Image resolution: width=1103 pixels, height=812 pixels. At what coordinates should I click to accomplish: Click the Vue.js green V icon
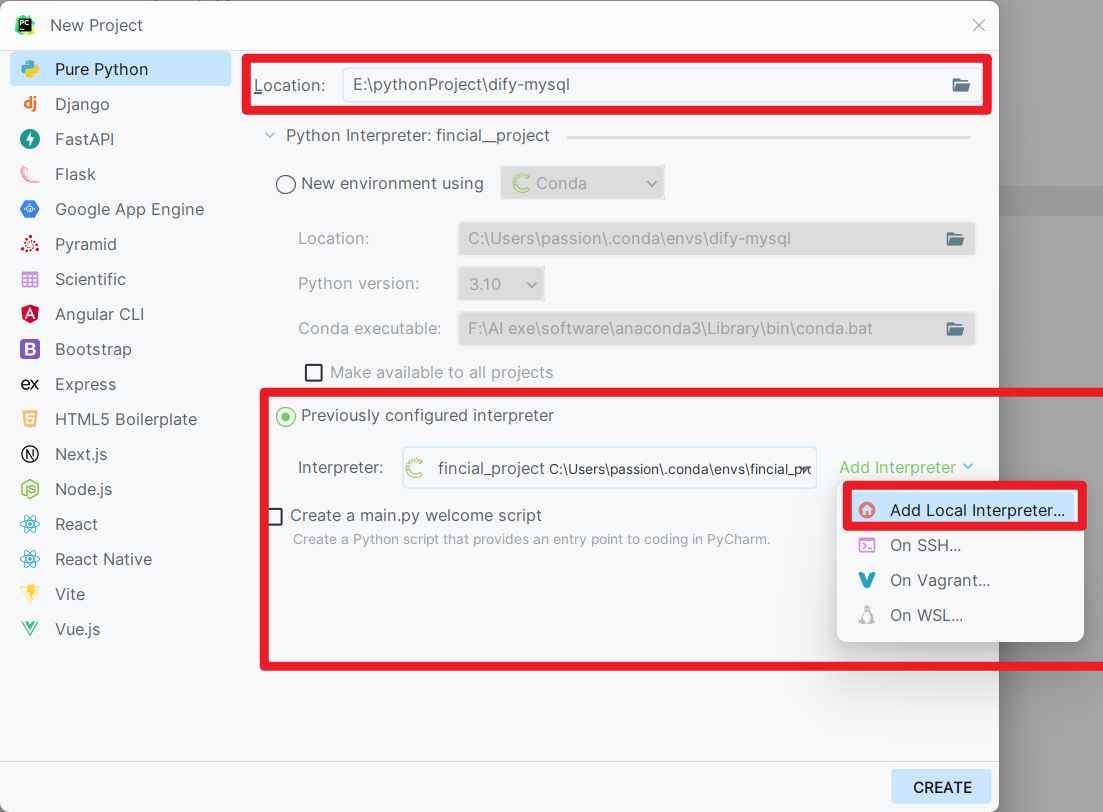[30, 628]
